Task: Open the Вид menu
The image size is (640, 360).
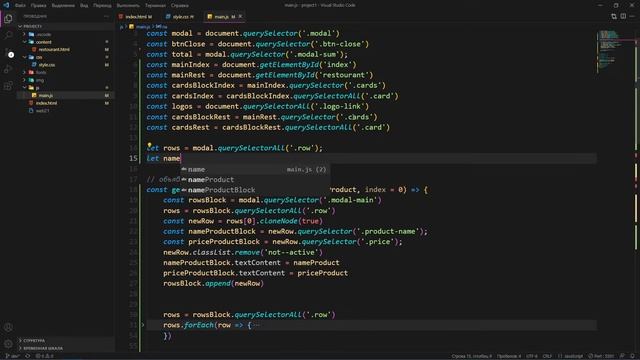Action: click(84, 5)
